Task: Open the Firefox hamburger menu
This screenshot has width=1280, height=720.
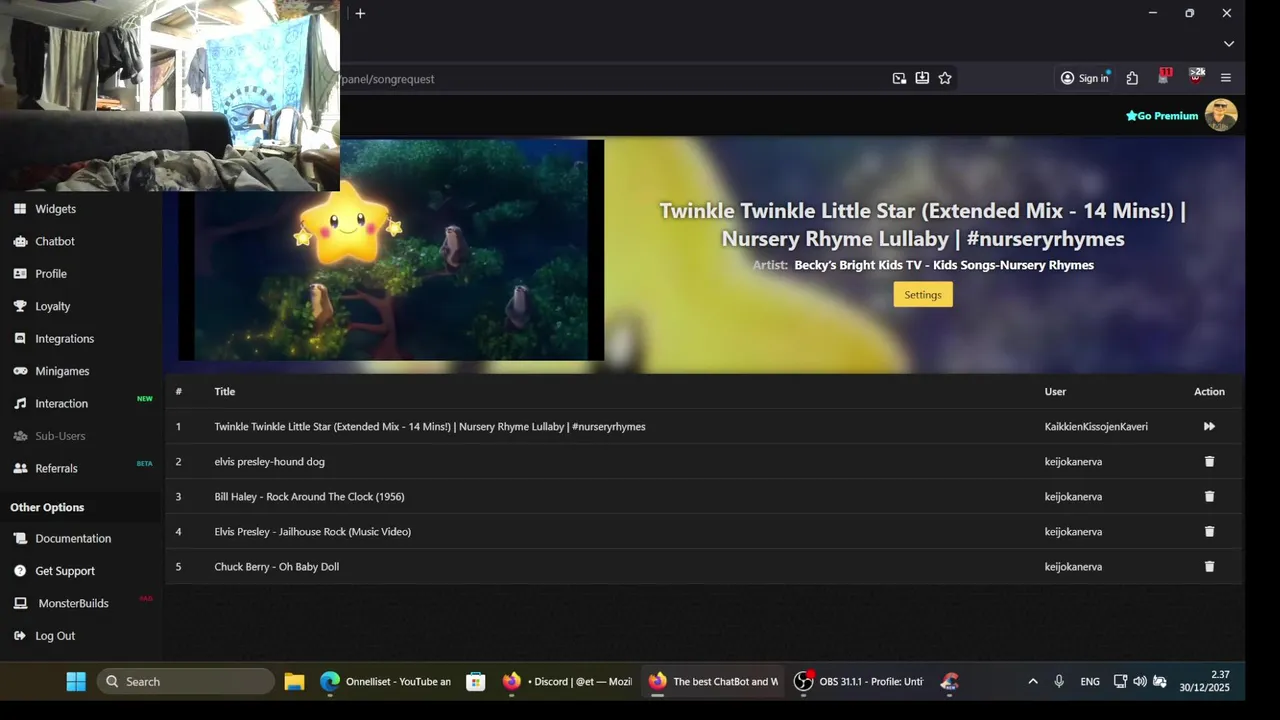Action: 1226,78
